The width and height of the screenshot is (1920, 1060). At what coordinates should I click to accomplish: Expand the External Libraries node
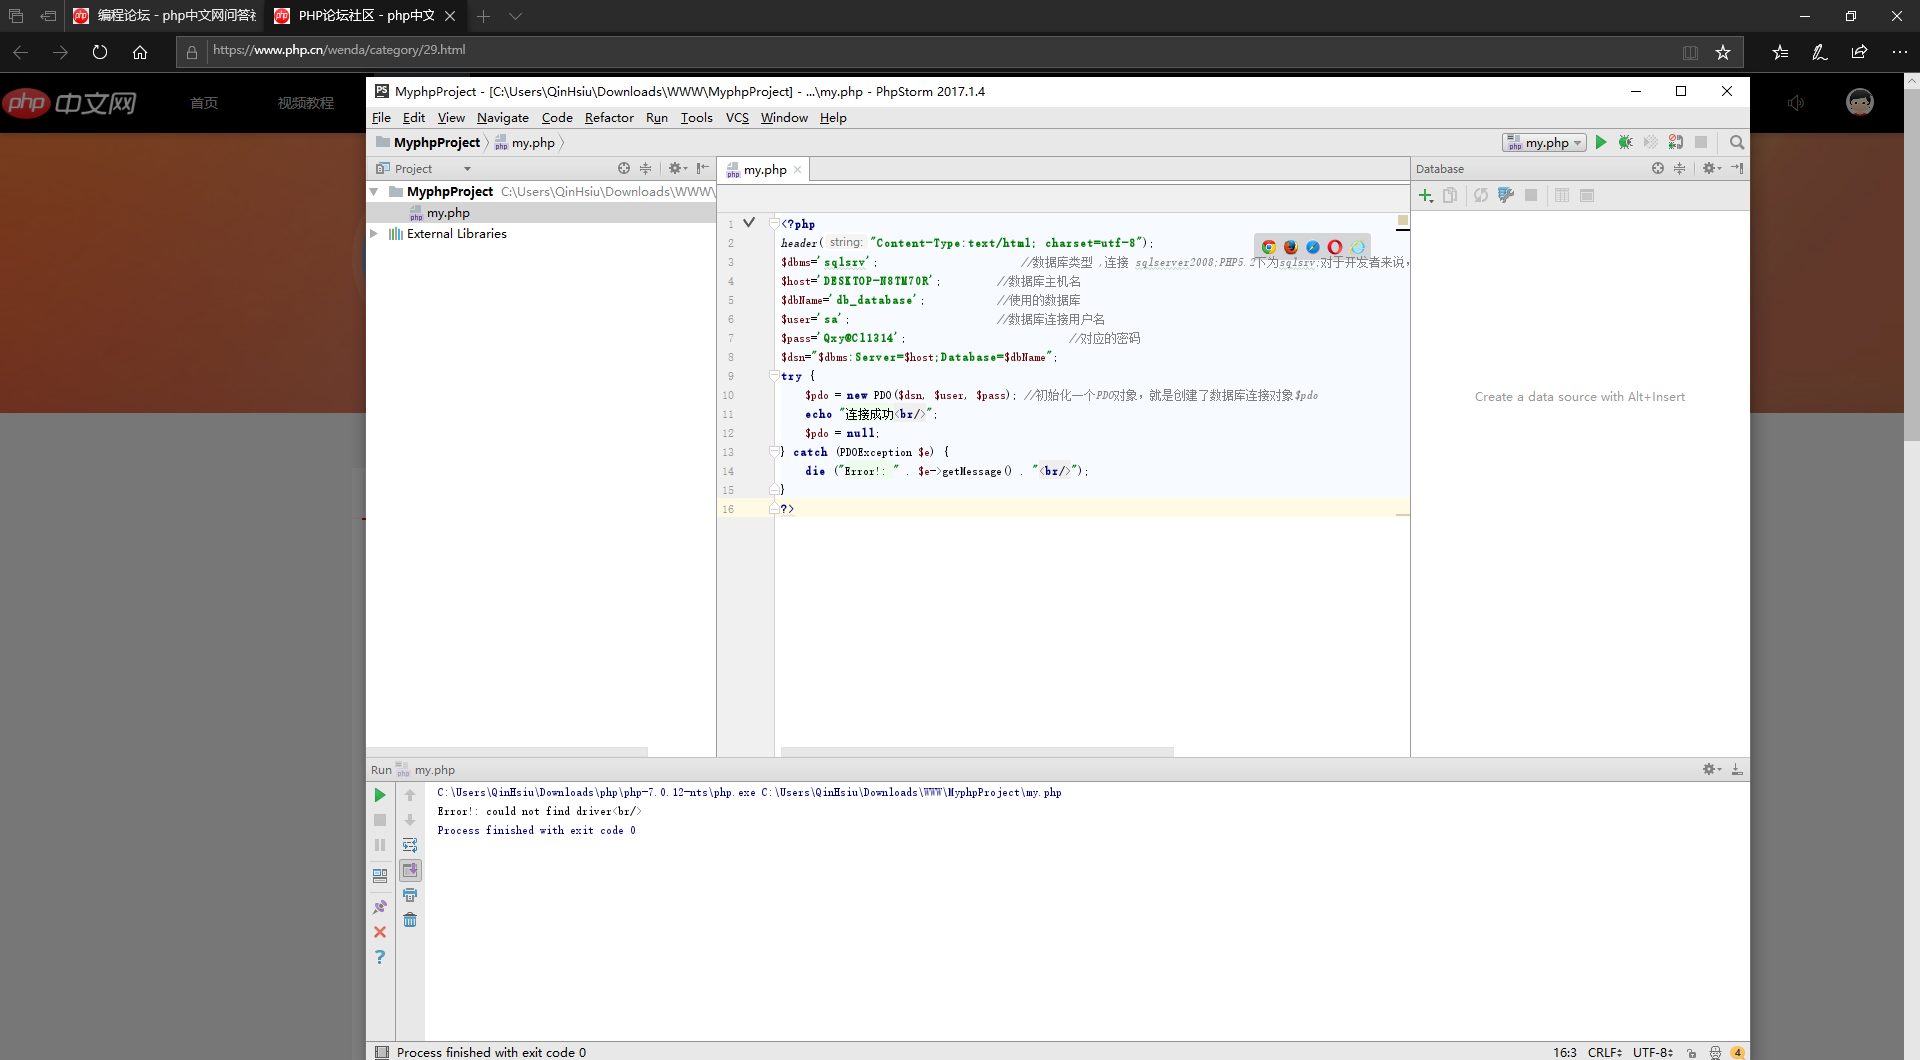[375, 233]
